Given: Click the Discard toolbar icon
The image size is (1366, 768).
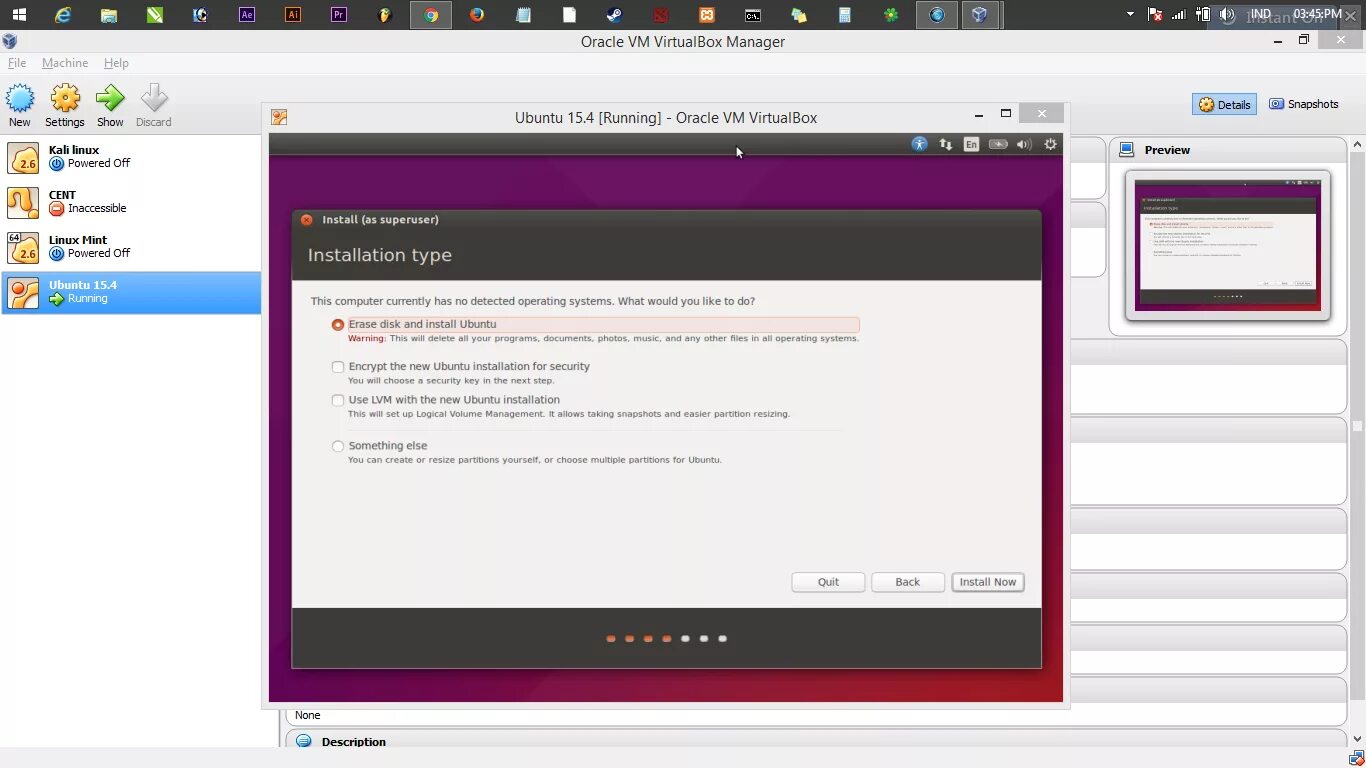Looking at the screenshot, I should tap(154, 99).
